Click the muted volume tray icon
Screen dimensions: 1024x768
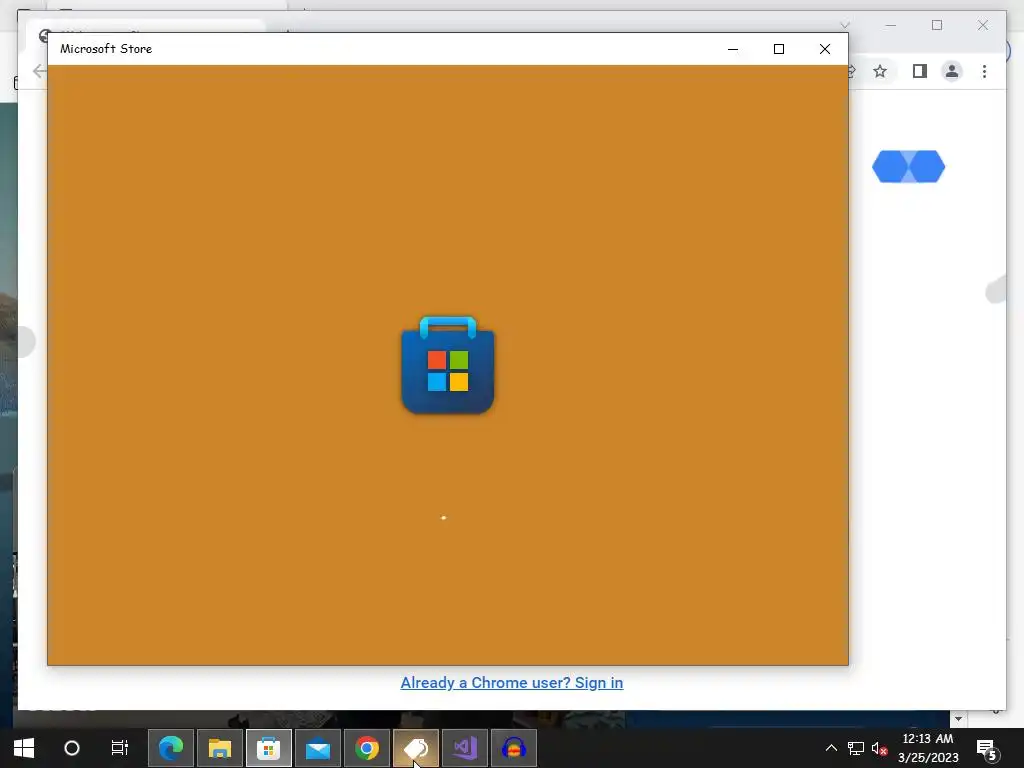coord(880,748)
